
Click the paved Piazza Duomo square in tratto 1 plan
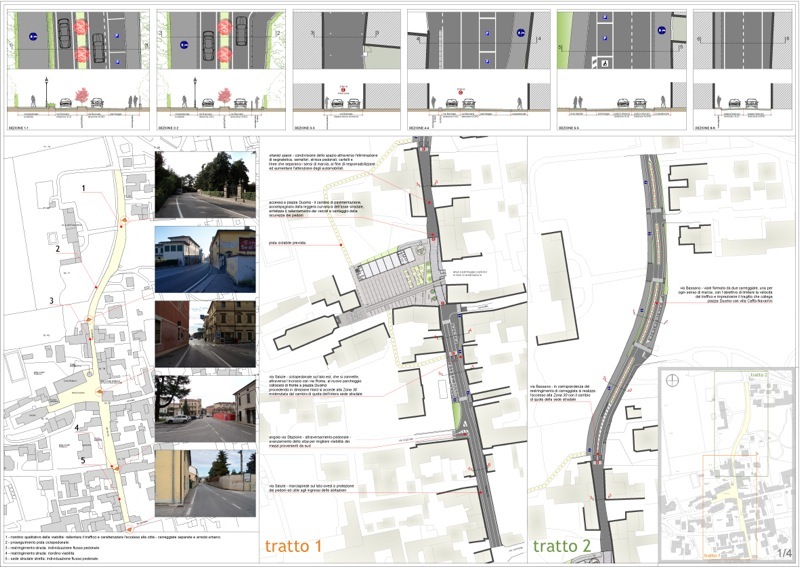pos(393,287)
